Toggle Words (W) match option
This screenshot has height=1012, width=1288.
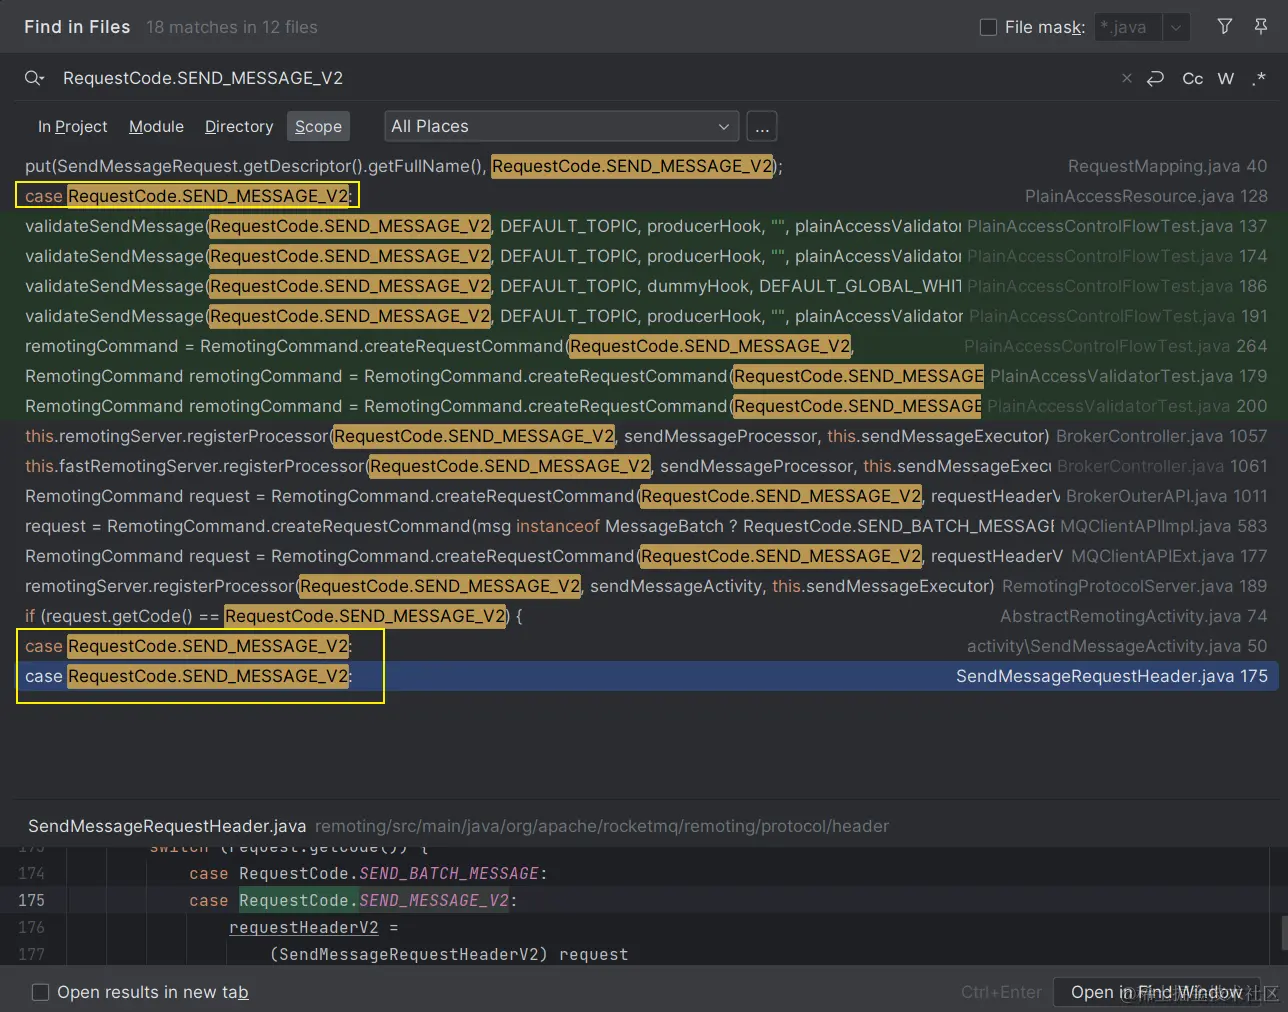tap(1226, 78)
